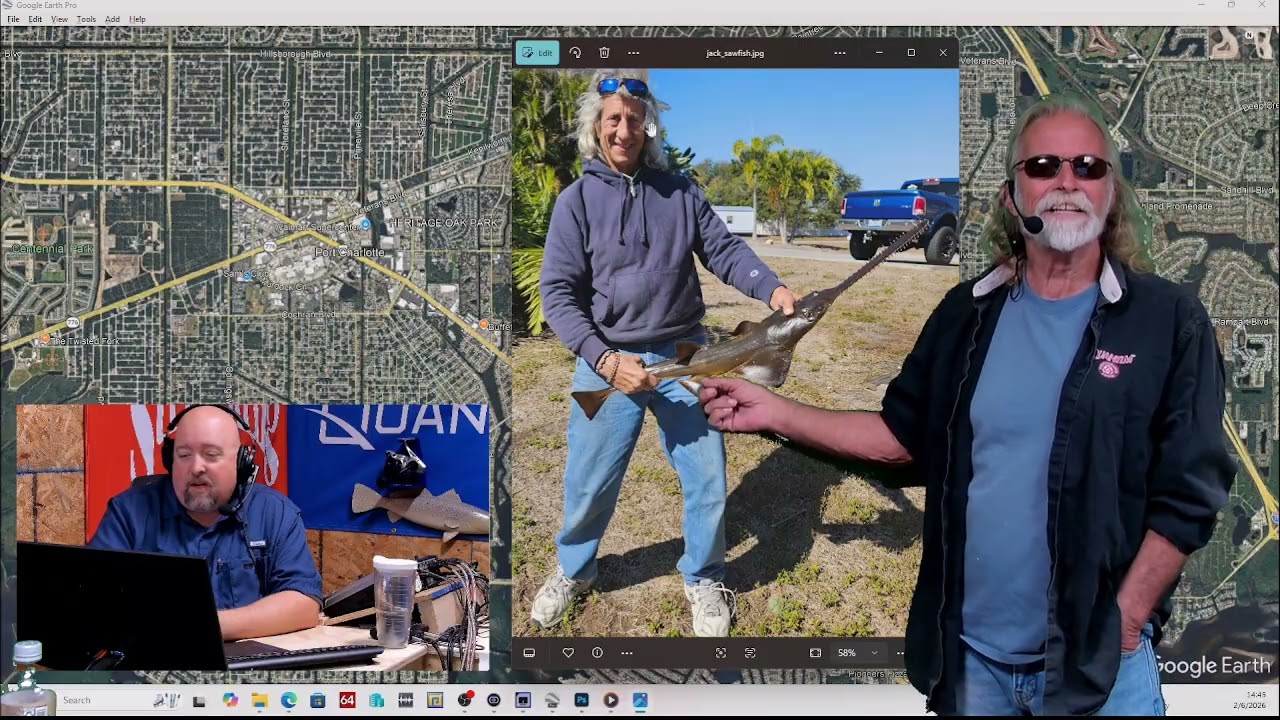Open Microsoft Store from the taskbar
Image resolution: width=1280 pixels, height=720 pixels.
[318, 701]
